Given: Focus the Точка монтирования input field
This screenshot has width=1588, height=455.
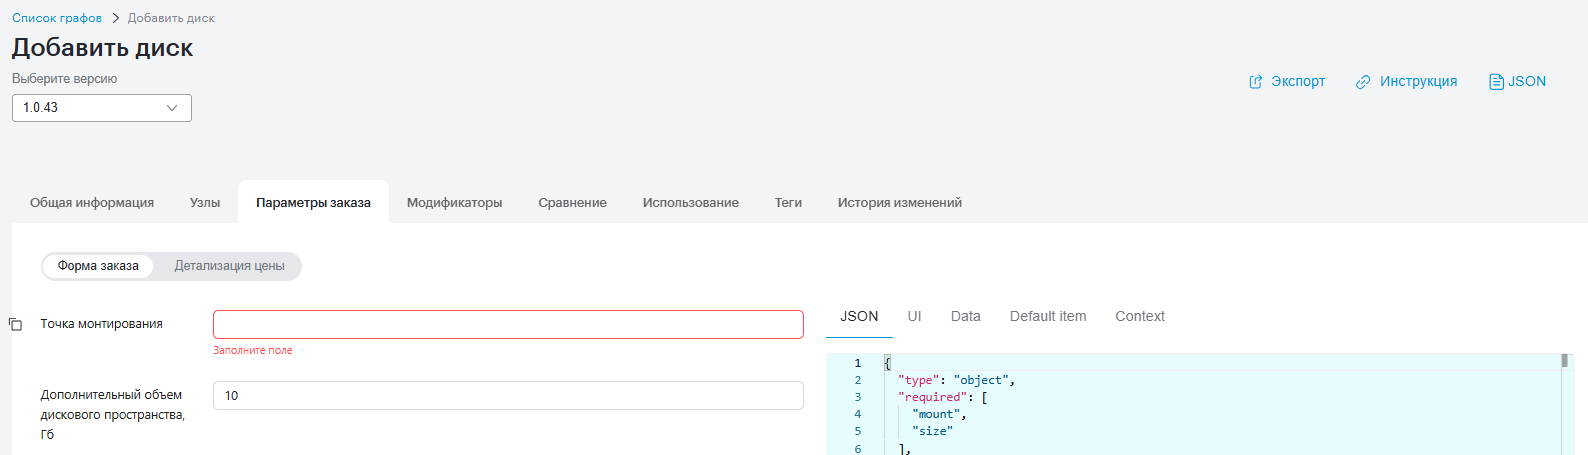Looking at the screenshot, I should click(508, 324).
